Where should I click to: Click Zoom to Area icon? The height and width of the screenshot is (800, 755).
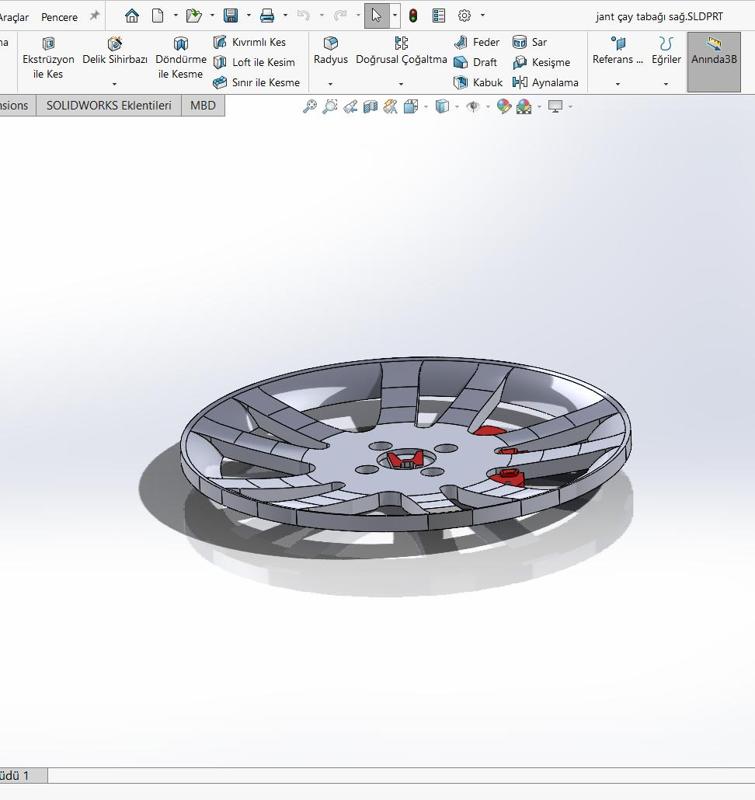(330, 106)
